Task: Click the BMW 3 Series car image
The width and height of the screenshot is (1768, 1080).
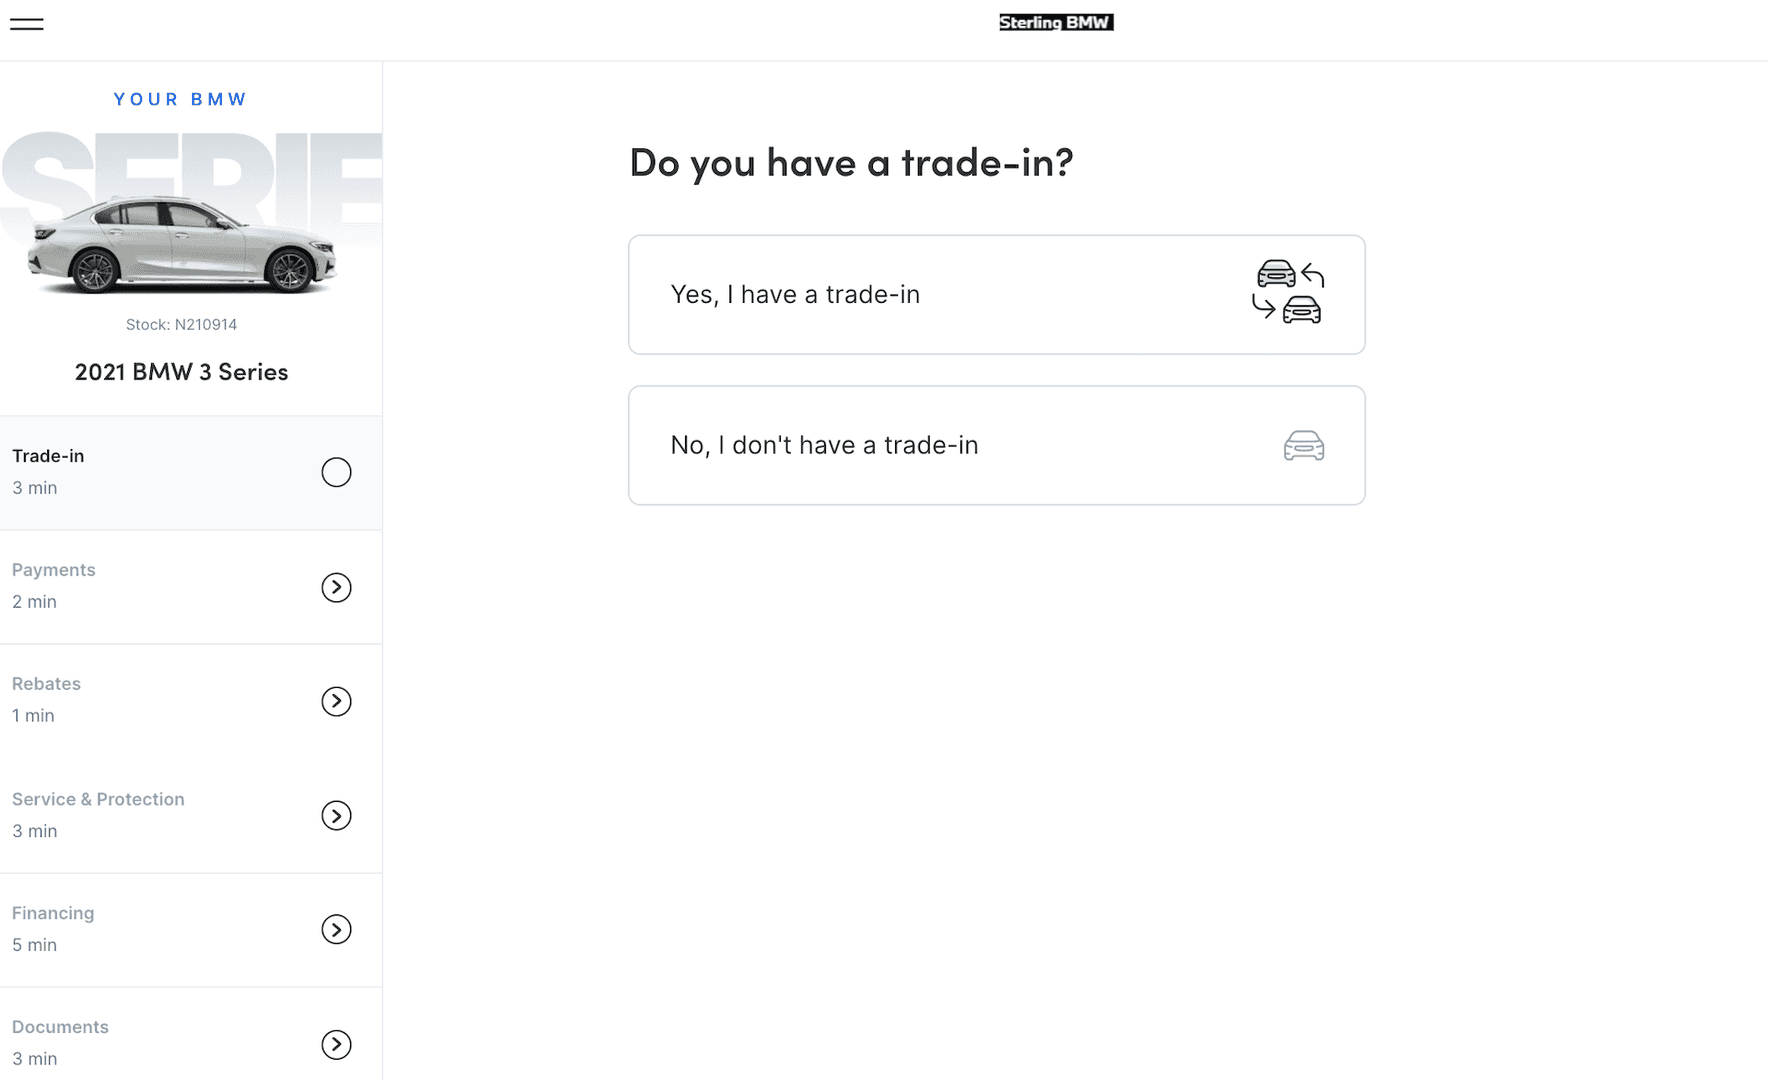Action: click(x=182, y=244)
